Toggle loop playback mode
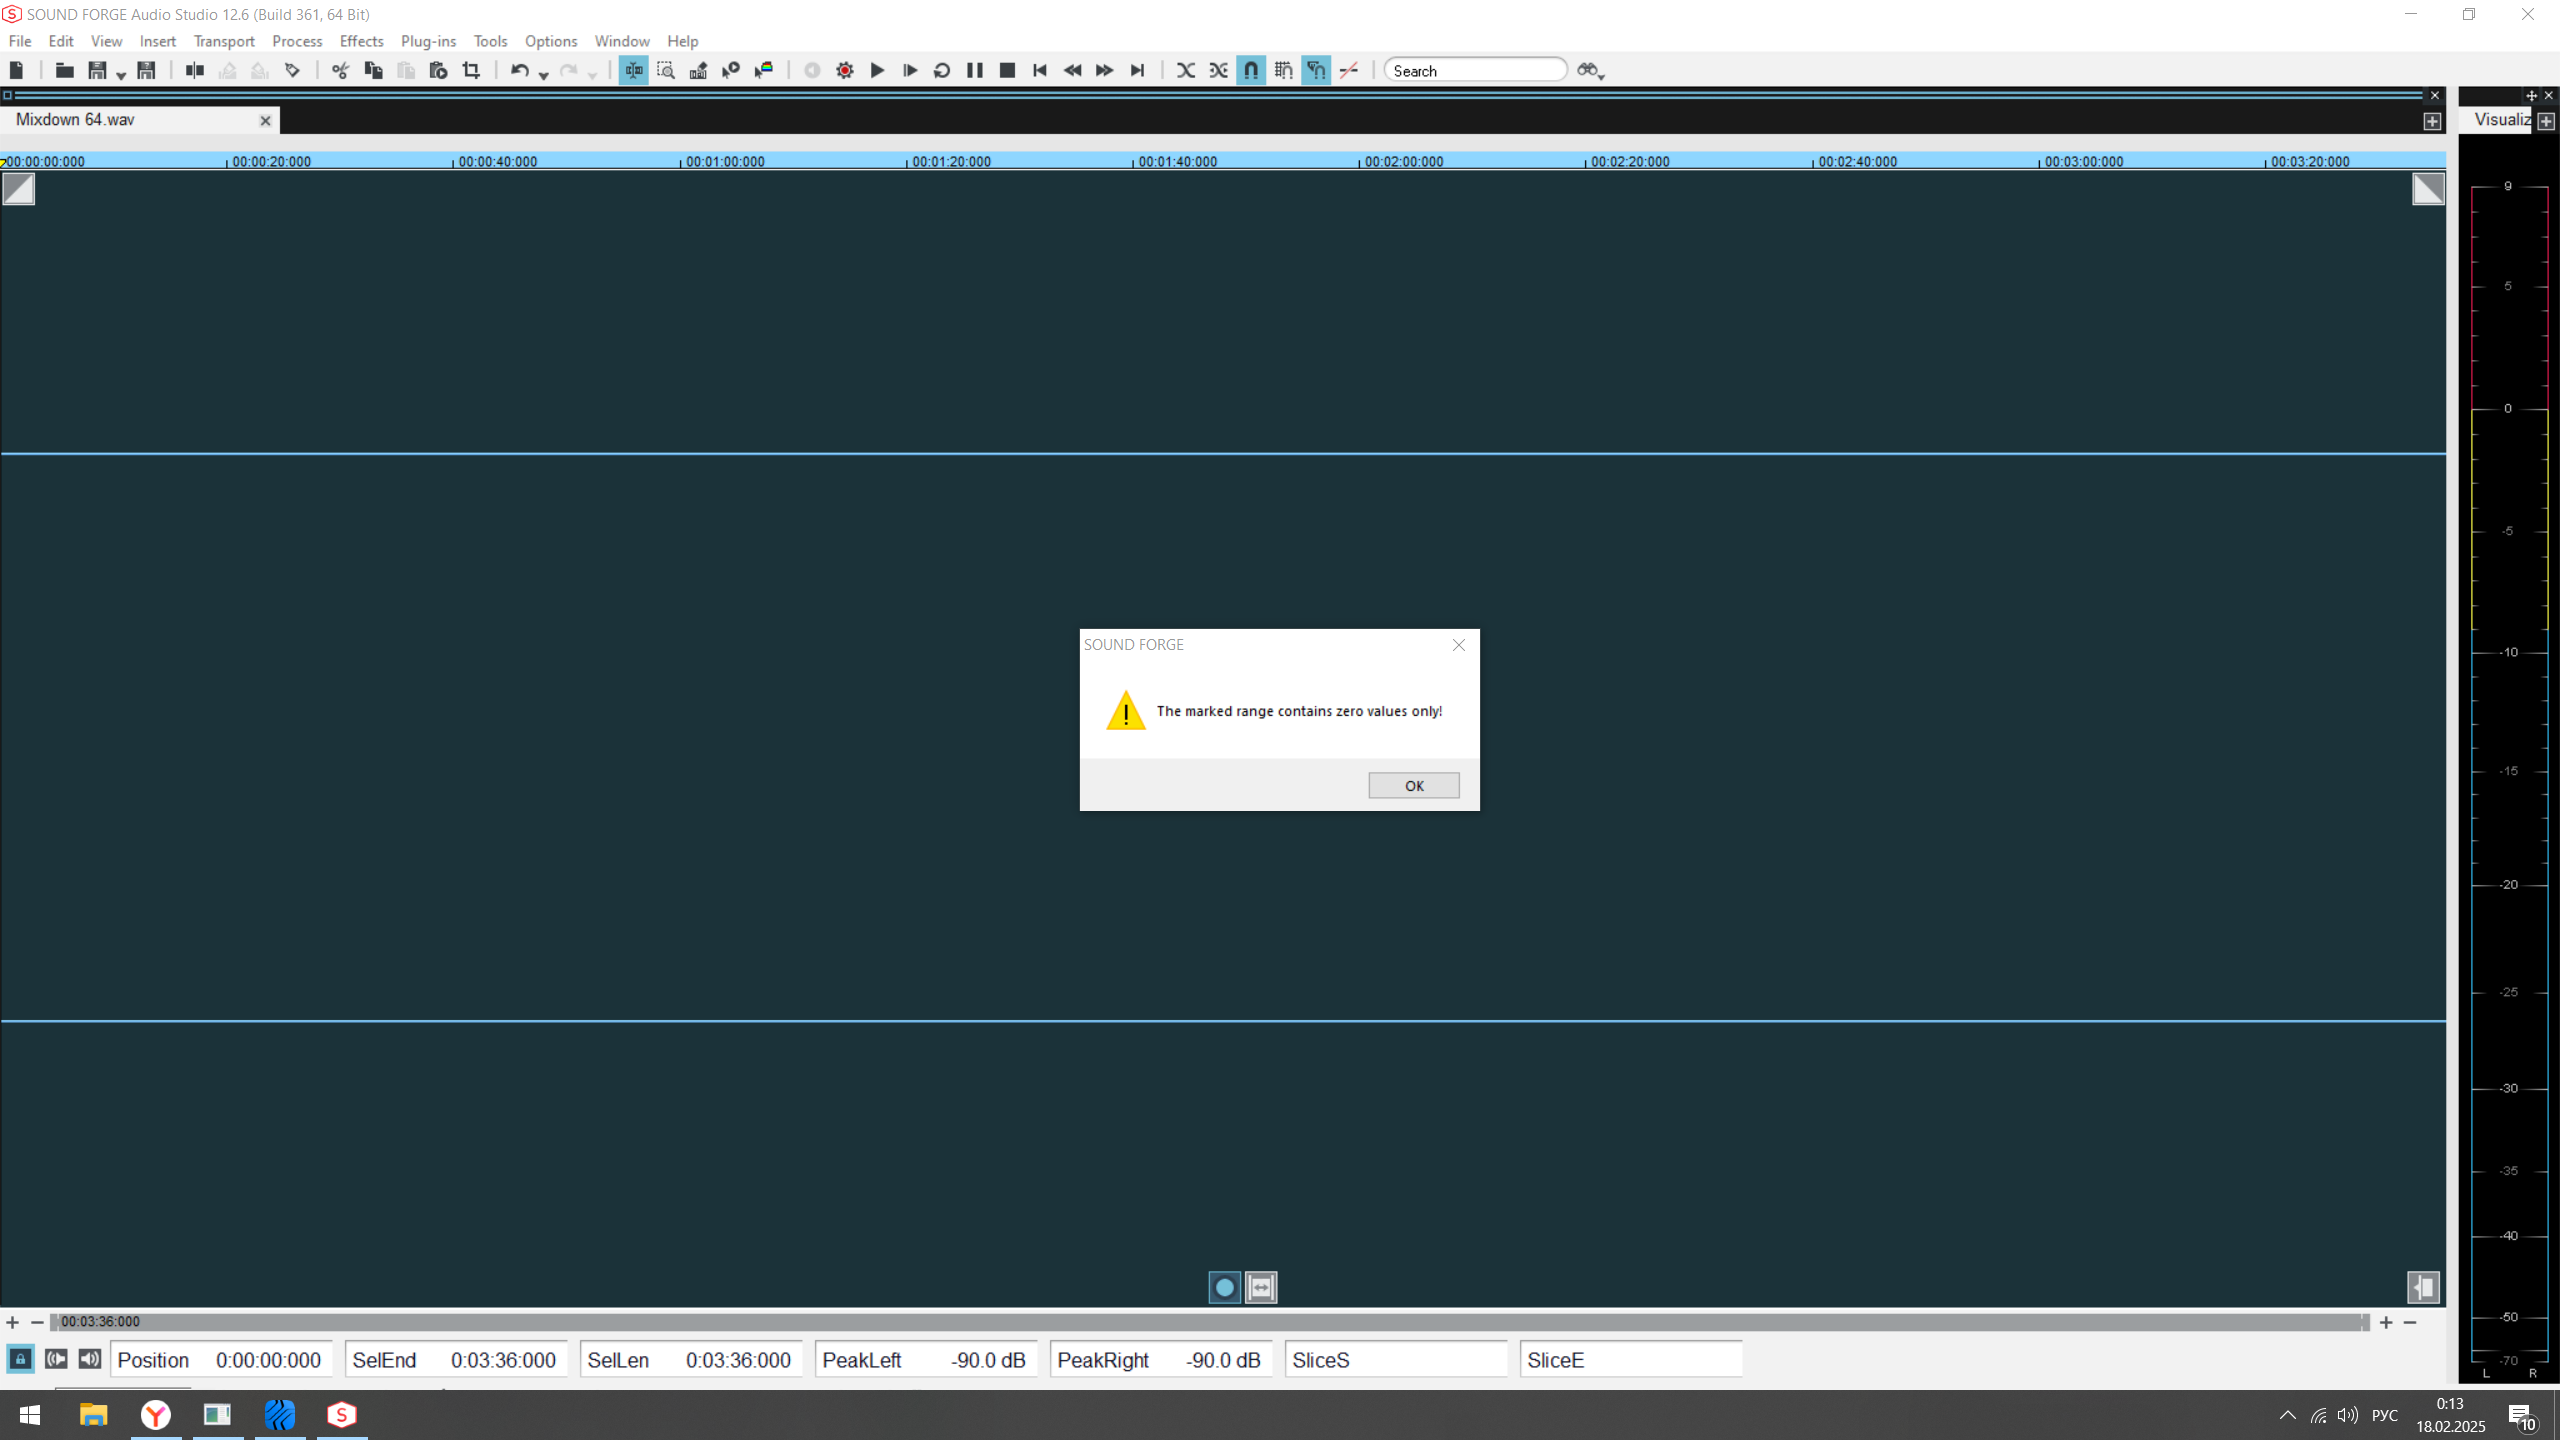The width and height of the screenshot is (2560, 1440). [942, 70]
